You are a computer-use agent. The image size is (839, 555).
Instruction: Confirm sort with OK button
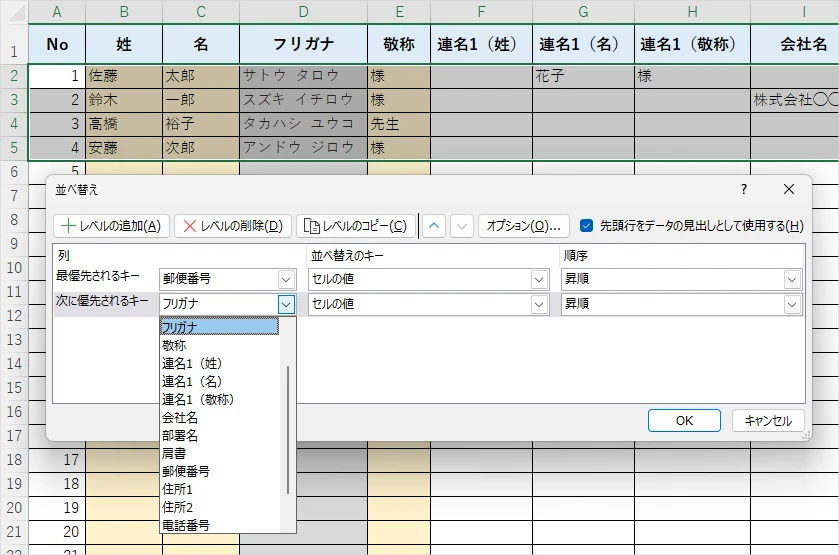coord(684,421)
